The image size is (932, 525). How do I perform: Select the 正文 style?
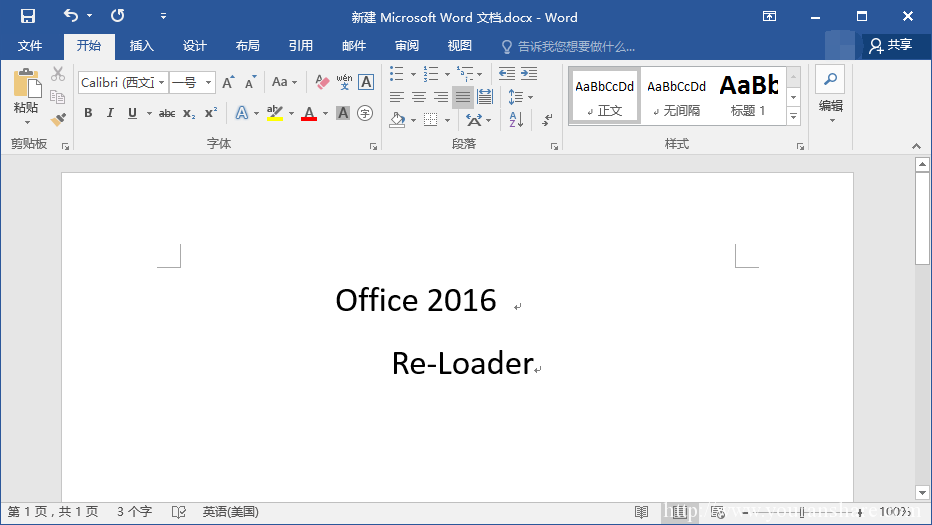click(604, 95)
